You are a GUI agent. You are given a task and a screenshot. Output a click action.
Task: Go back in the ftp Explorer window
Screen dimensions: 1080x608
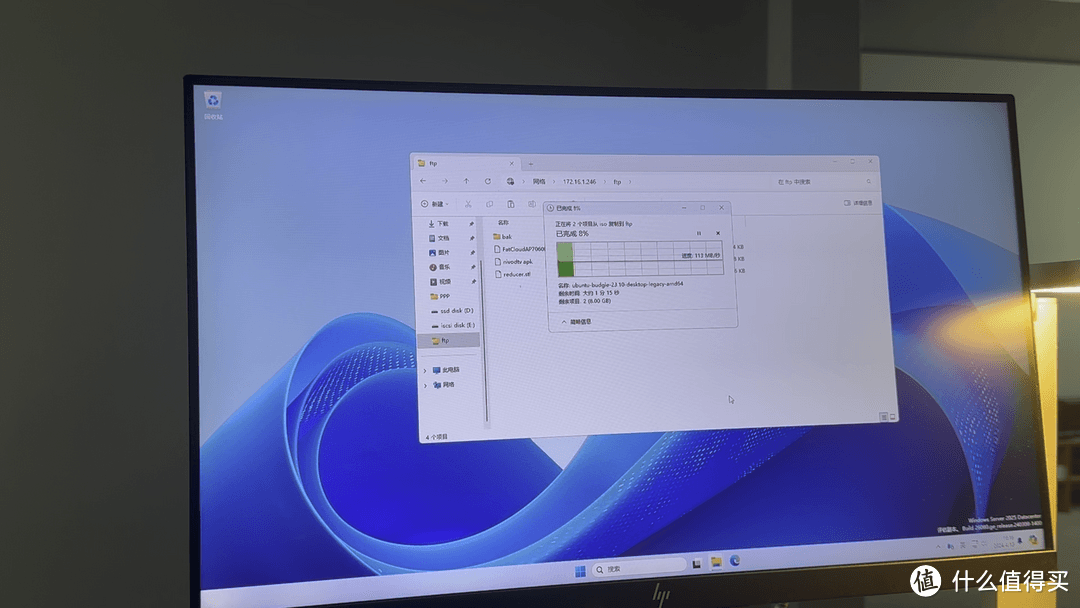click(423, 181)
